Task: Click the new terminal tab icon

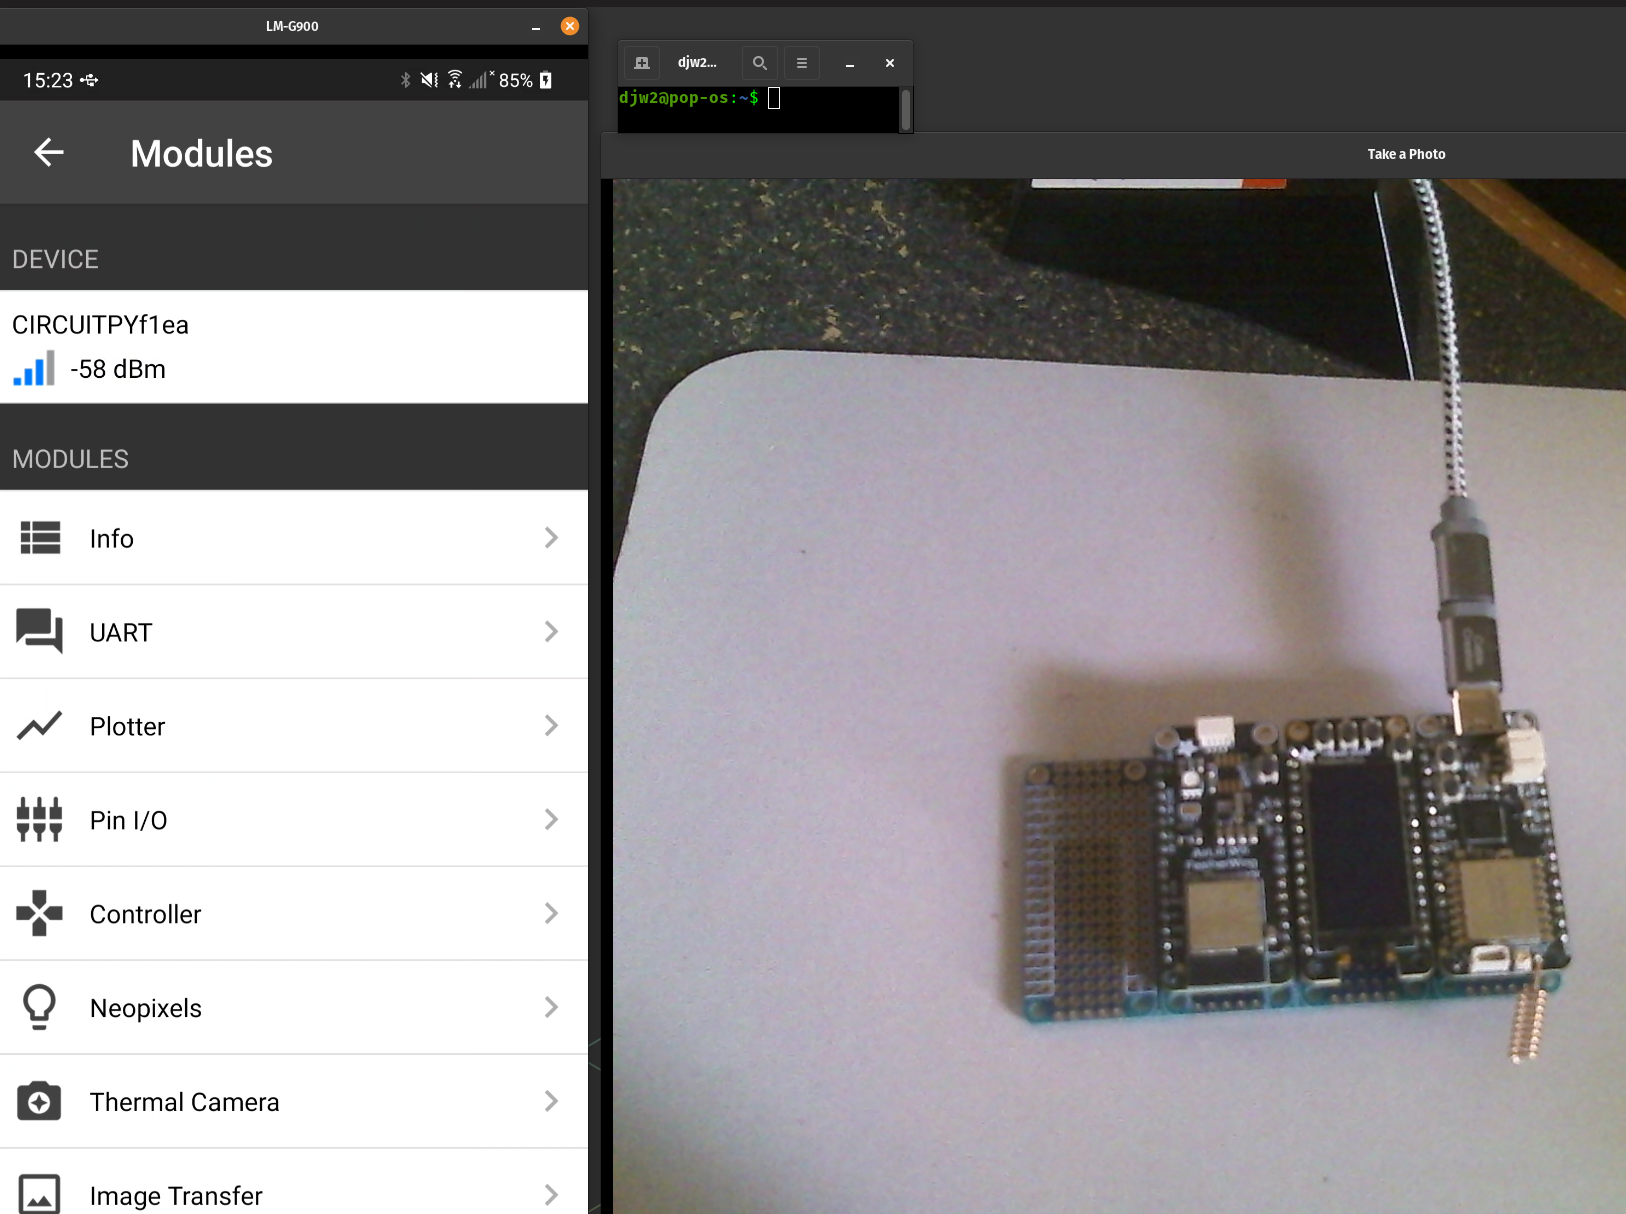Action: (x=642, y=63)
